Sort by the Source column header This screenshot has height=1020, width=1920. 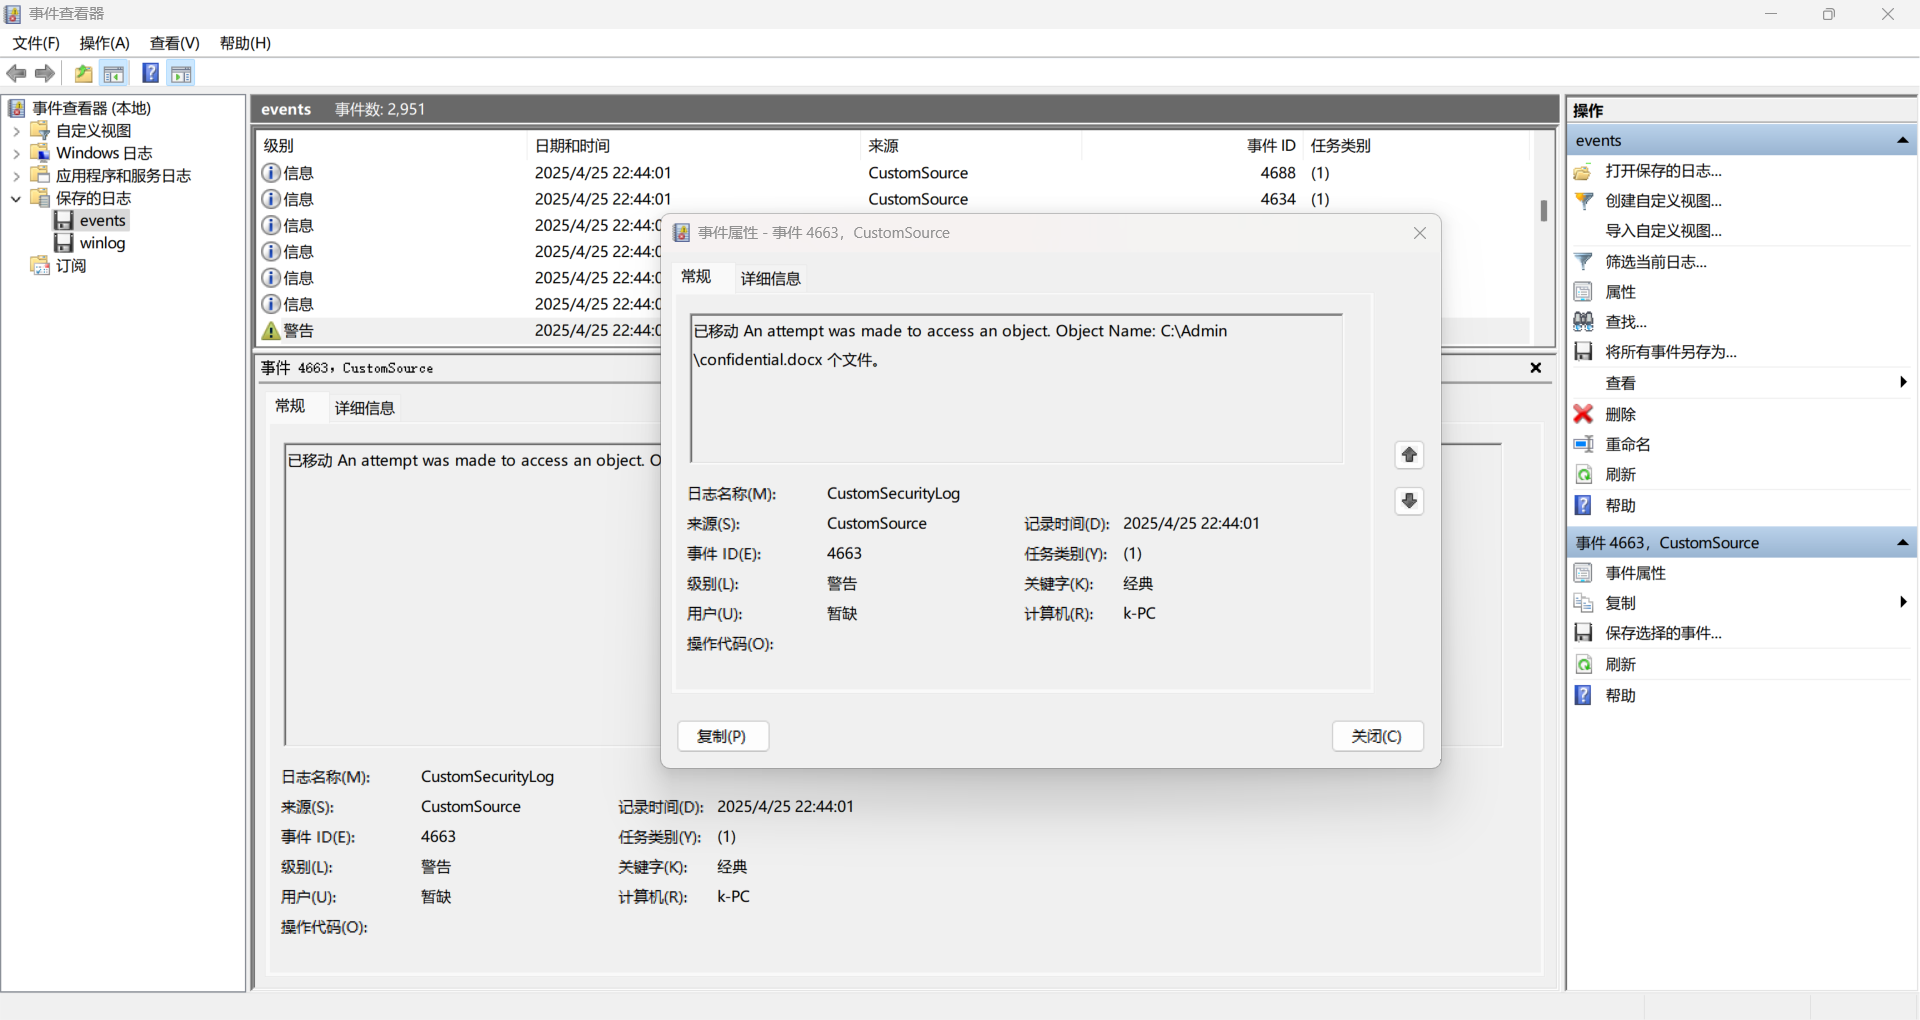(972, 146)
